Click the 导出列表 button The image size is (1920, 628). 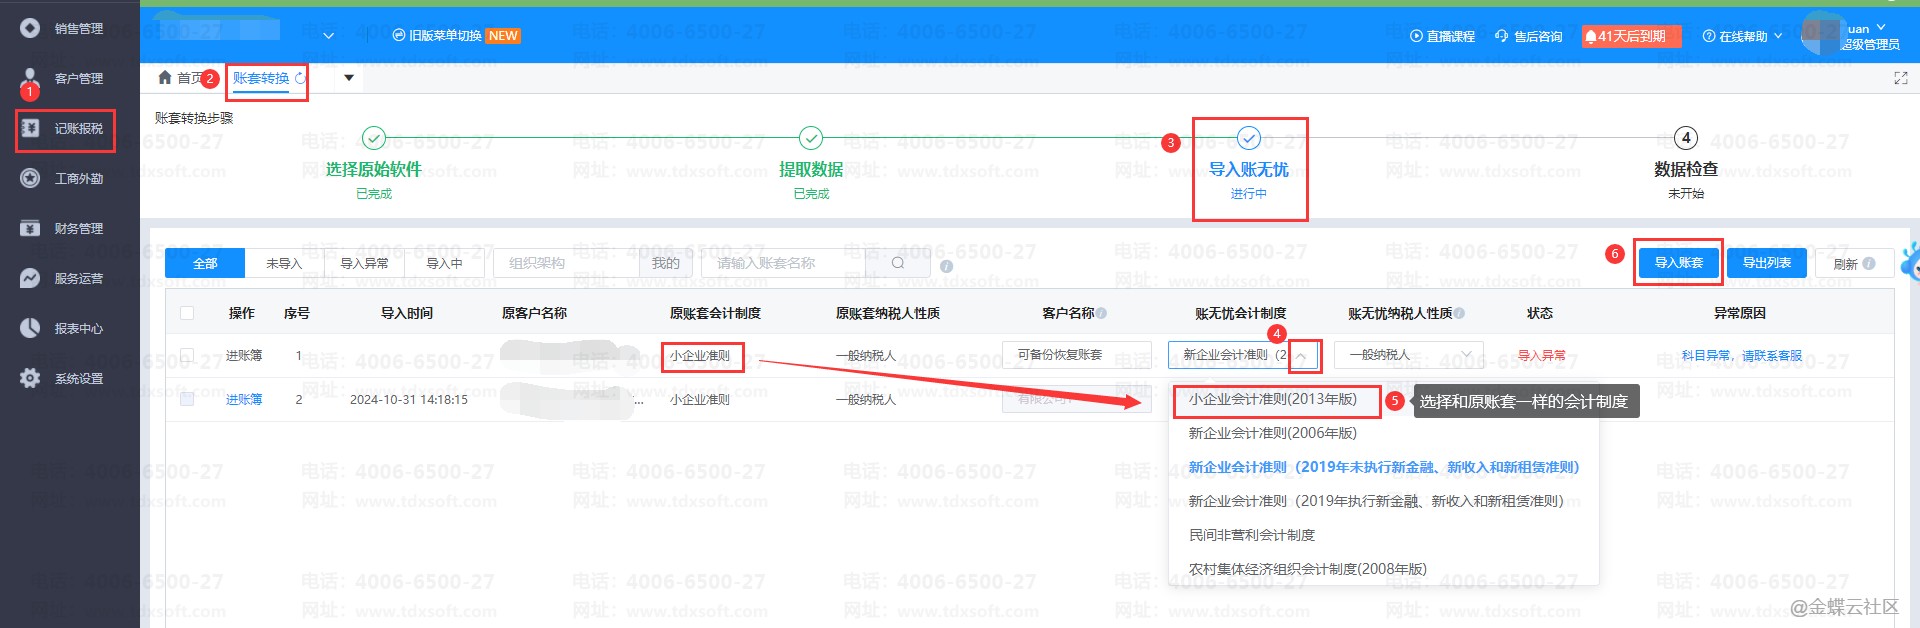click(1766, 262)
